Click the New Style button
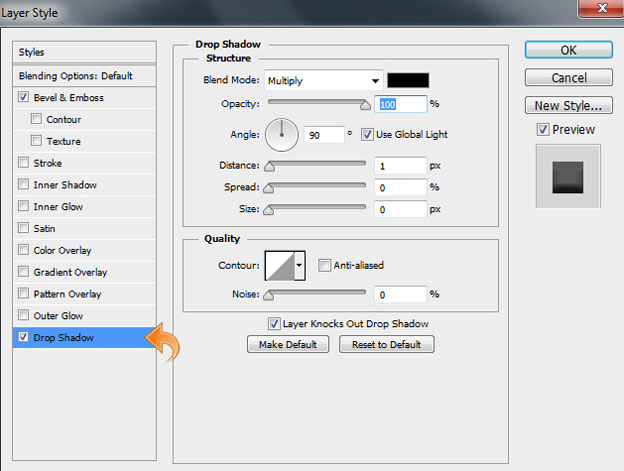This screenshot has height=471, width=624. [568, 106]
